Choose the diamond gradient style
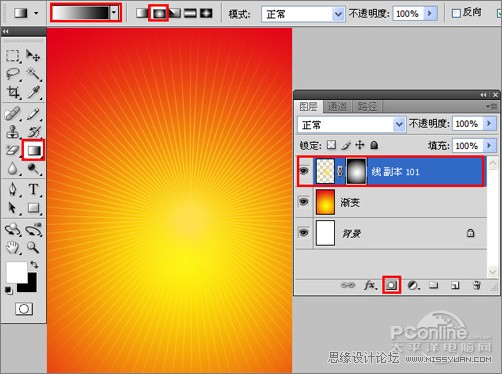The image size is (502, 374). pyautogui.click(x=206, y=13)
